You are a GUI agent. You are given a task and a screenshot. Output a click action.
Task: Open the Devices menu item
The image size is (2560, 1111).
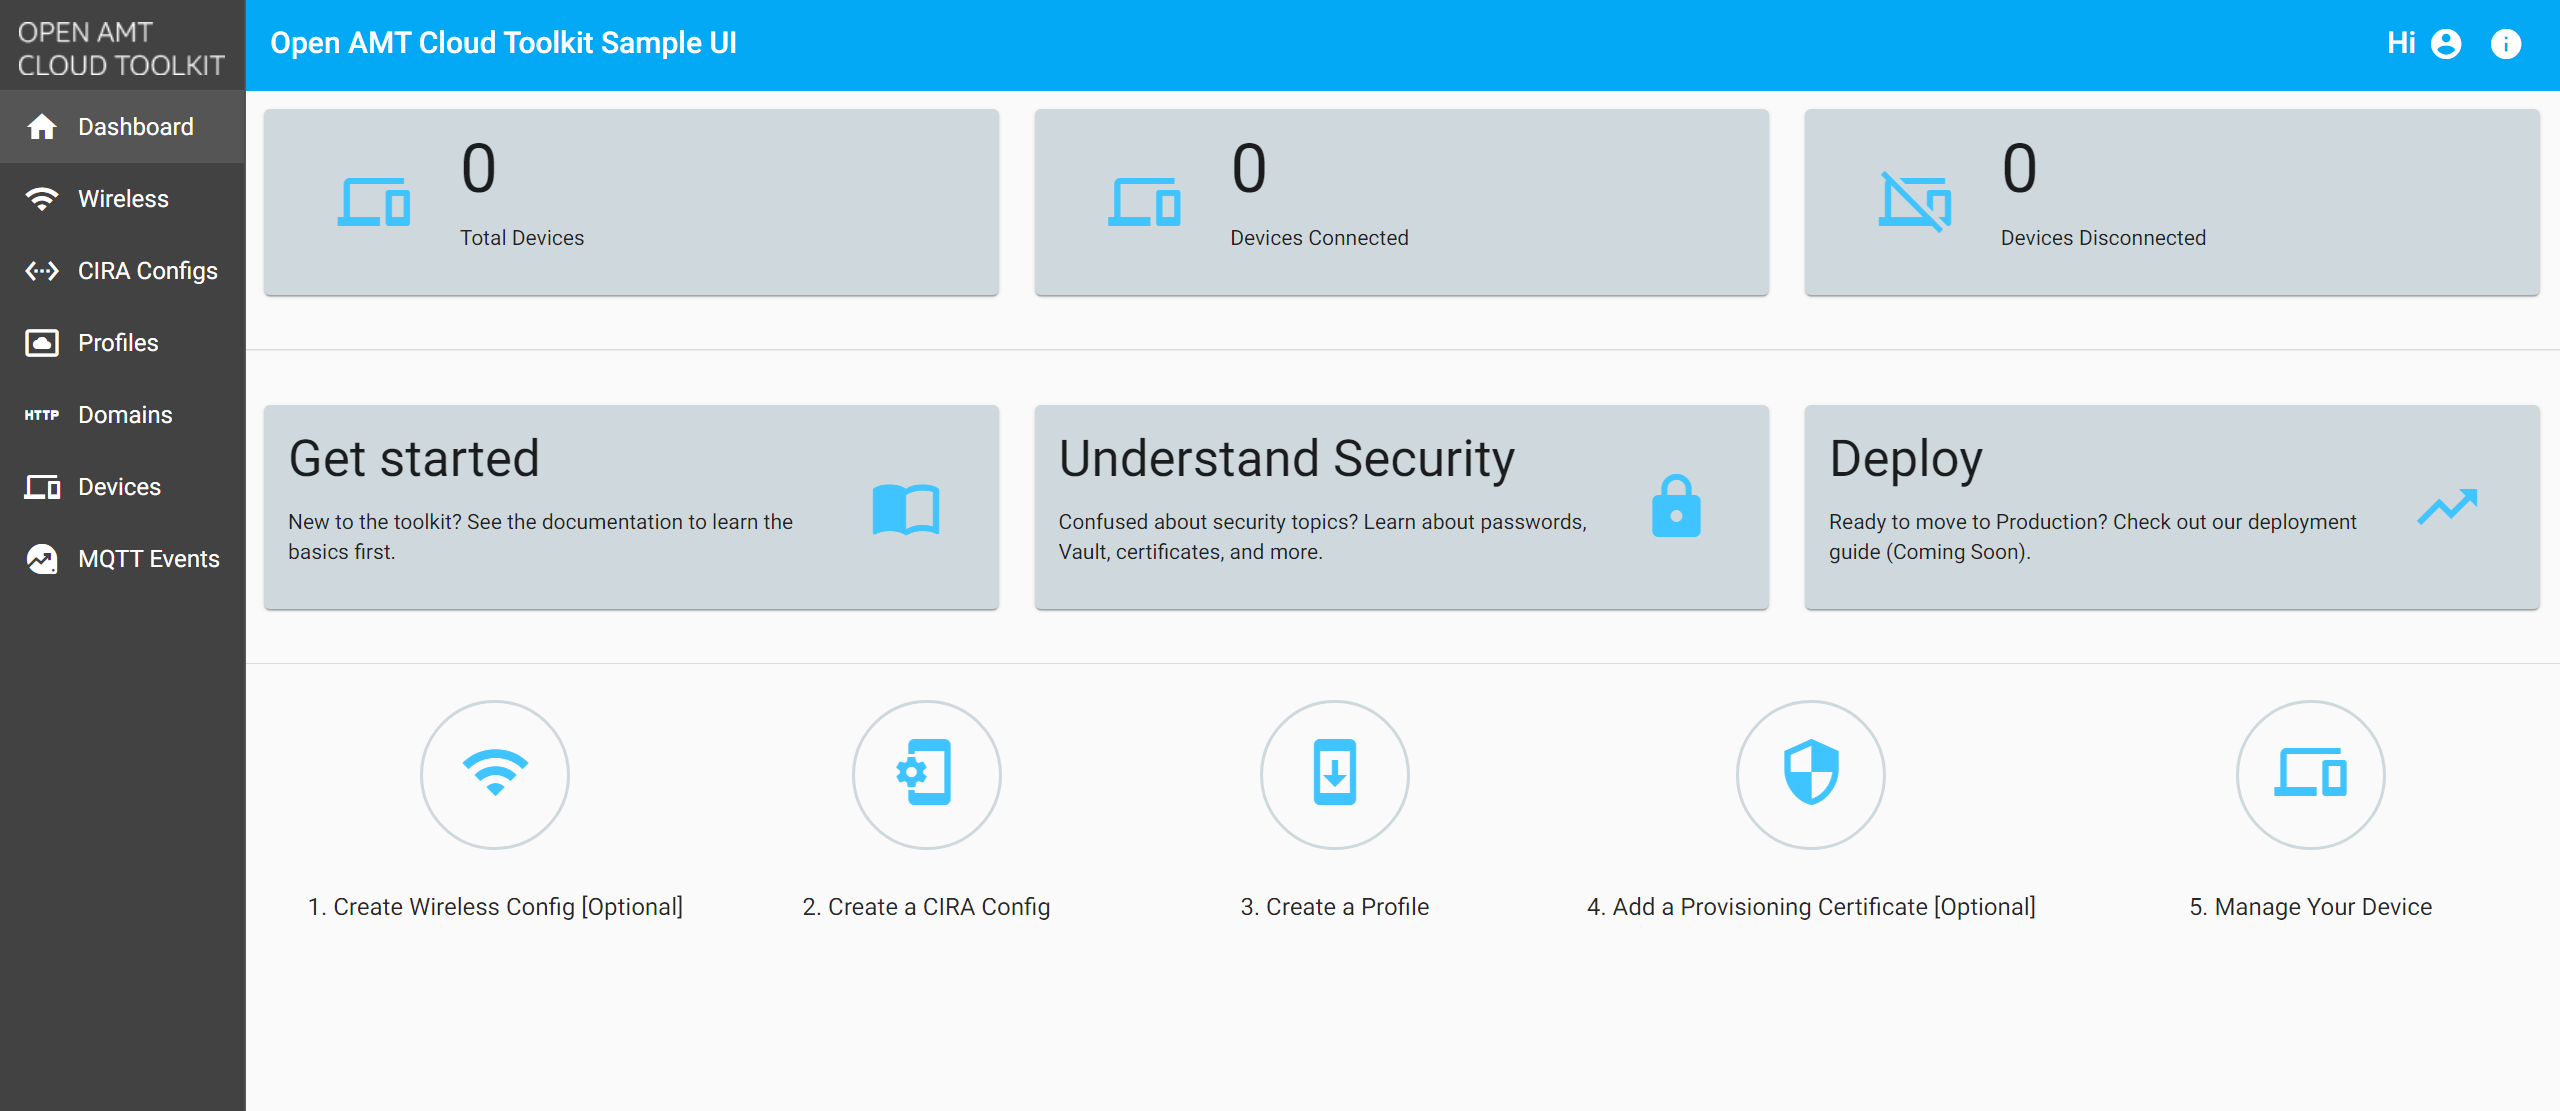[x=122, y=487]
